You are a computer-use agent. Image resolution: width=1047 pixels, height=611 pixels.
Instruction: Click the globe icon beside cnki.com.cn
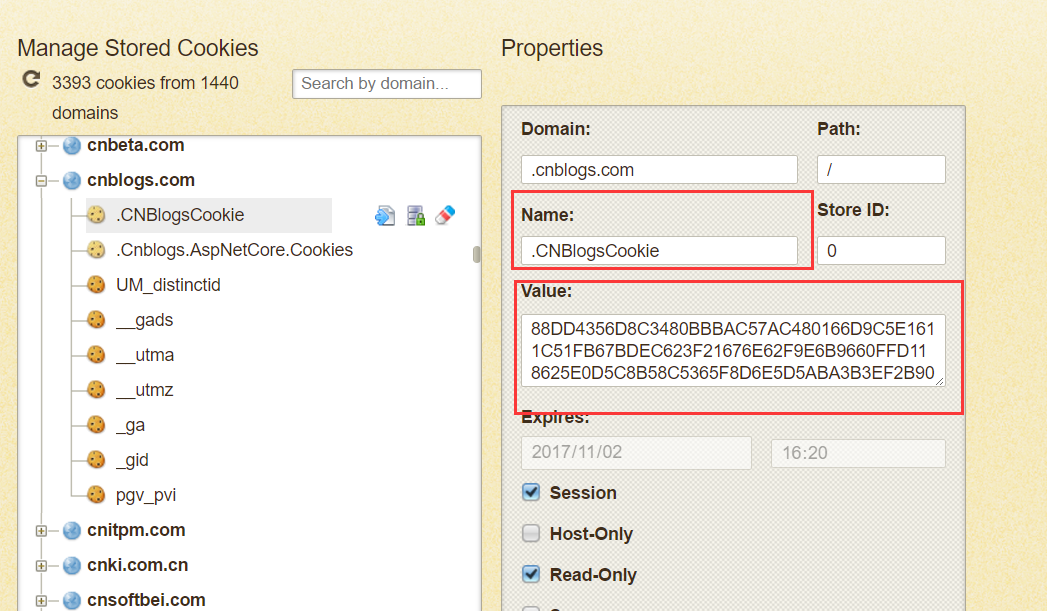point(71,565)
